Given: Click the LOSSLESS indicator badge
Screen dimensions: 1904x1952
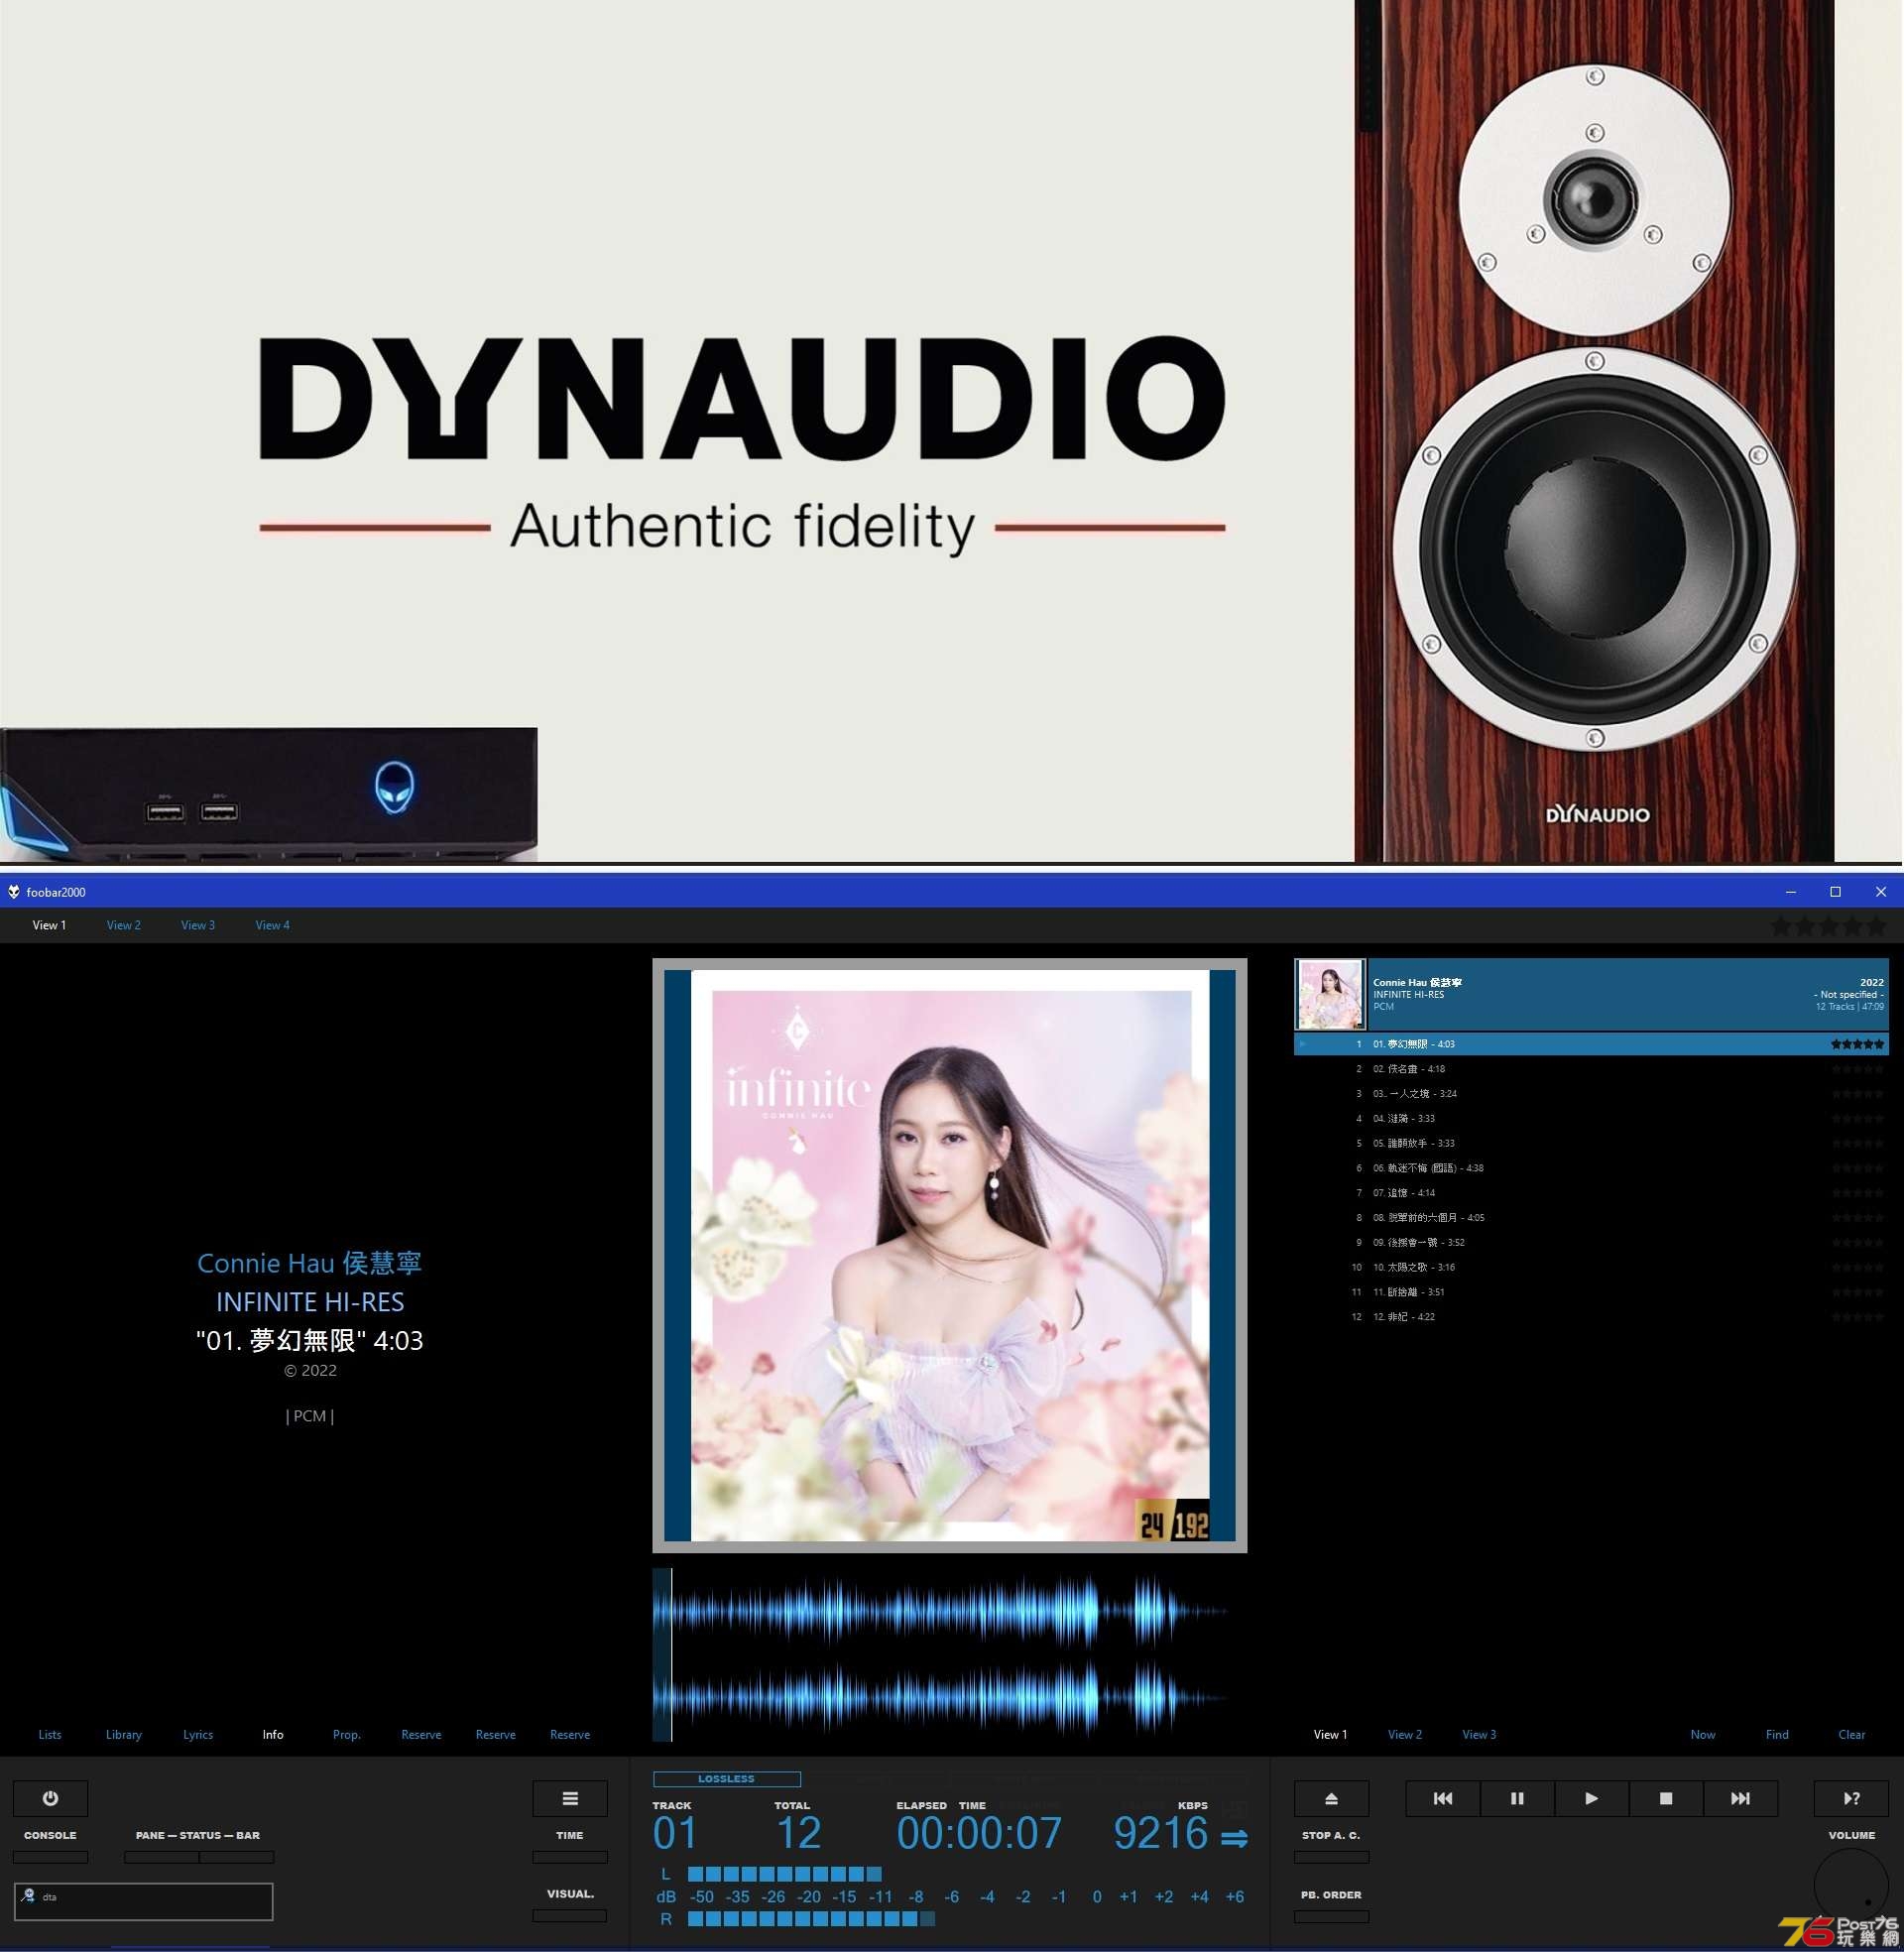Looking at the screenshot, I should [x=726, y=1779].
